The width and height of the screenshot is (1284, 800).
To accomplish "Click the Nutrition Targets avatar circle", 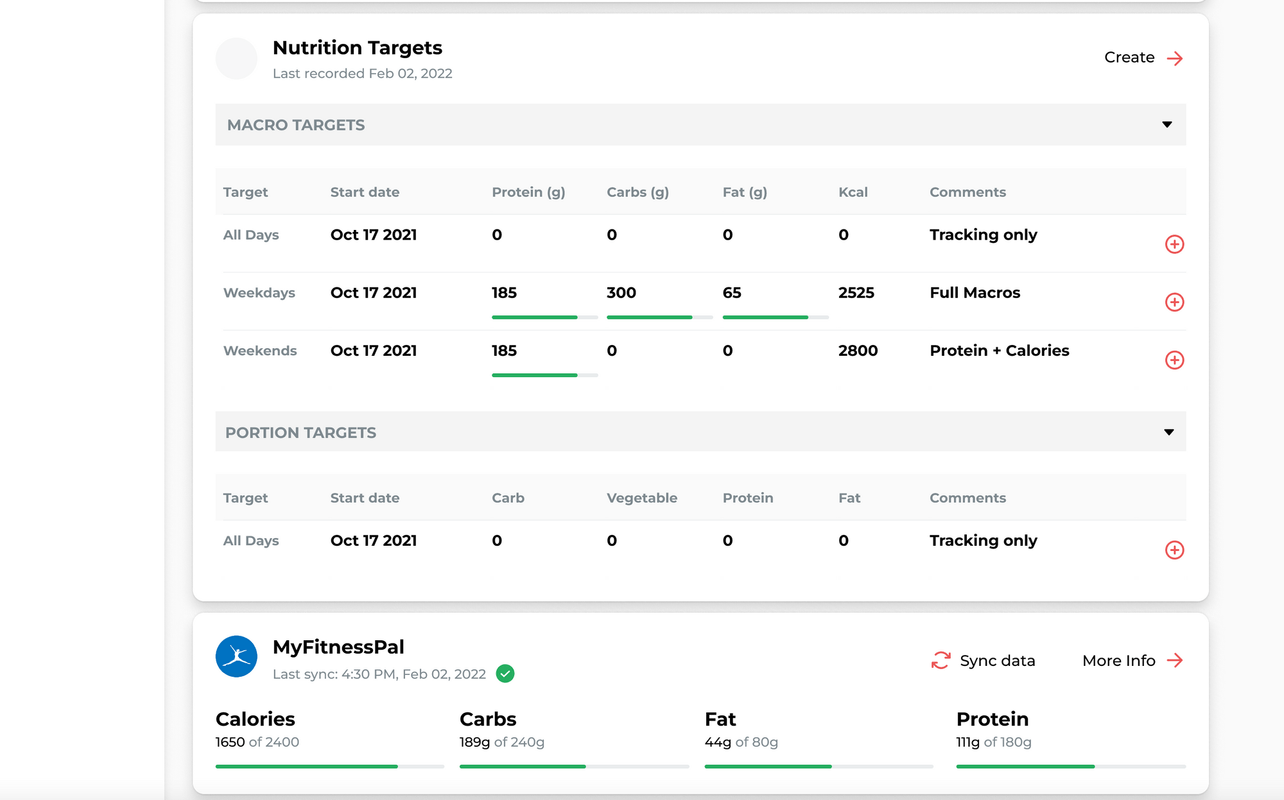I will click(237, 58).
